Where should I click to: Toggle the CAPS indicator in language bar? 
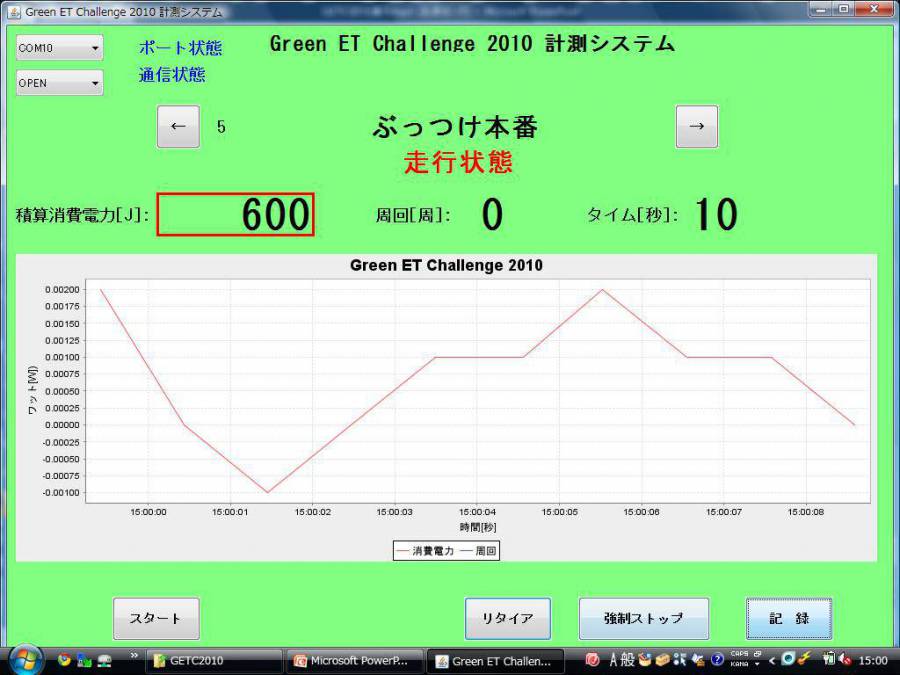pos(740,654)
